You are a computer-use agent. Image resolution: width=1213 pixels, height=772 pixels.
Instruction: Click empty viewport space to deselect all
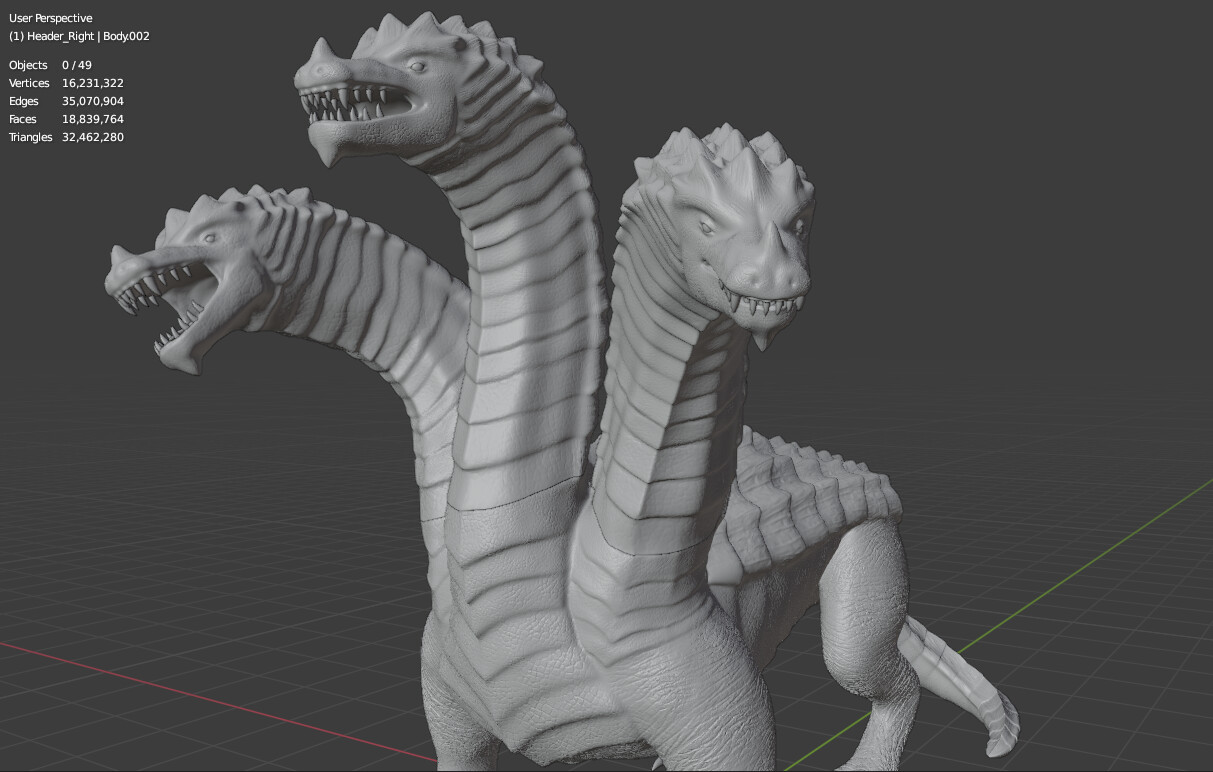[1050, 200]
